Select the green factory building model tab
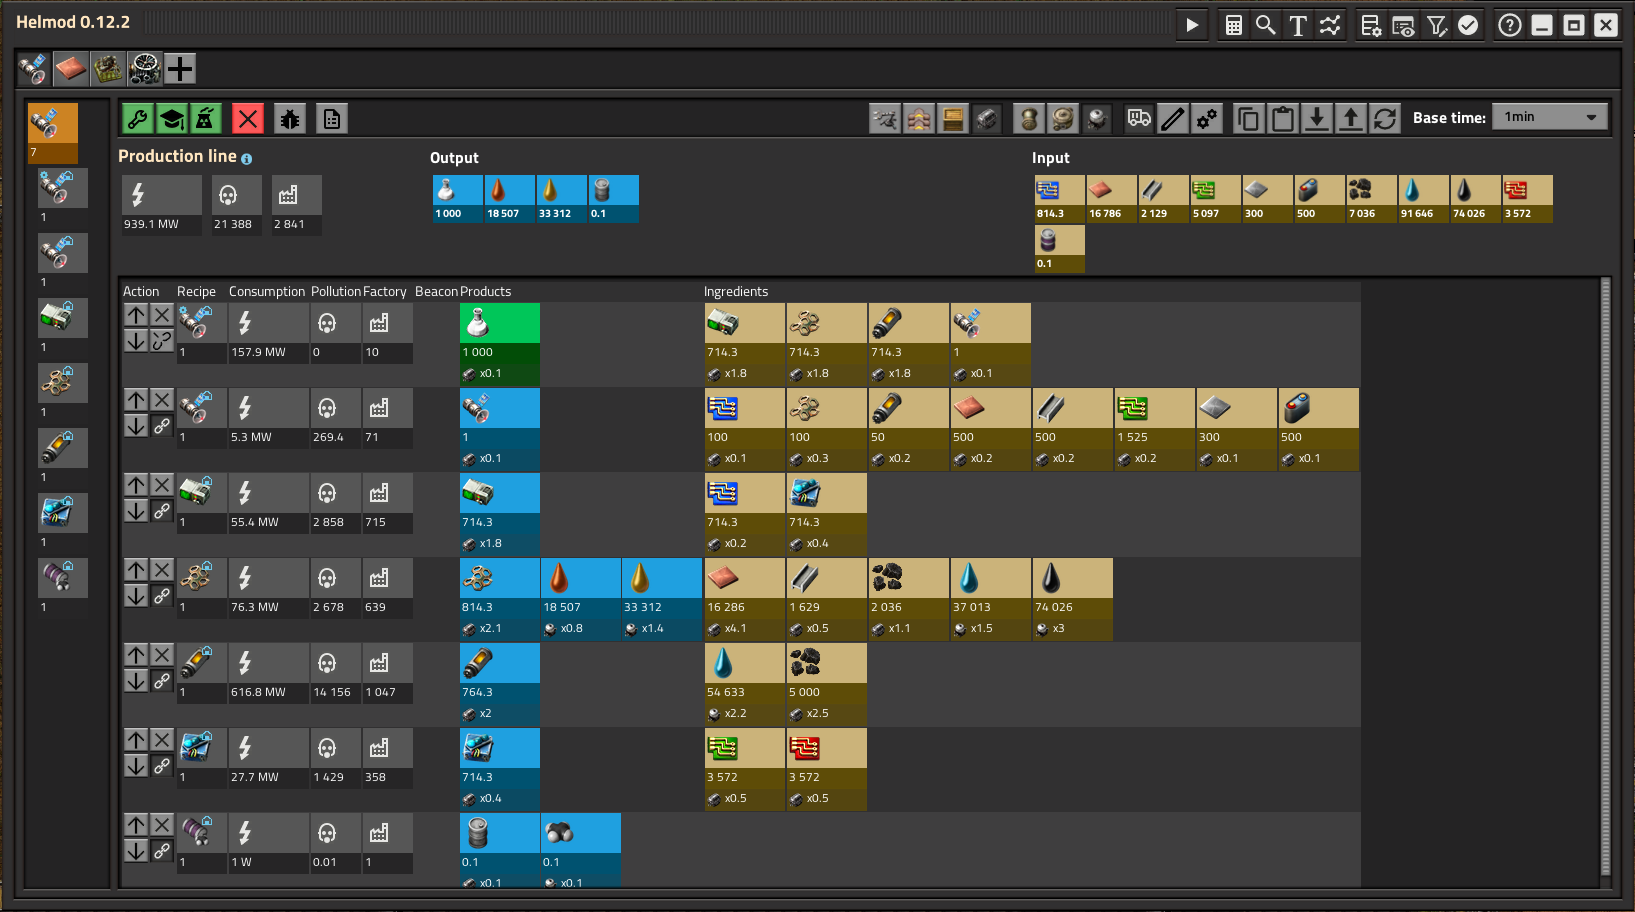Image resolution: width=1635 pixels, height=912 pixels. (108, 68)
